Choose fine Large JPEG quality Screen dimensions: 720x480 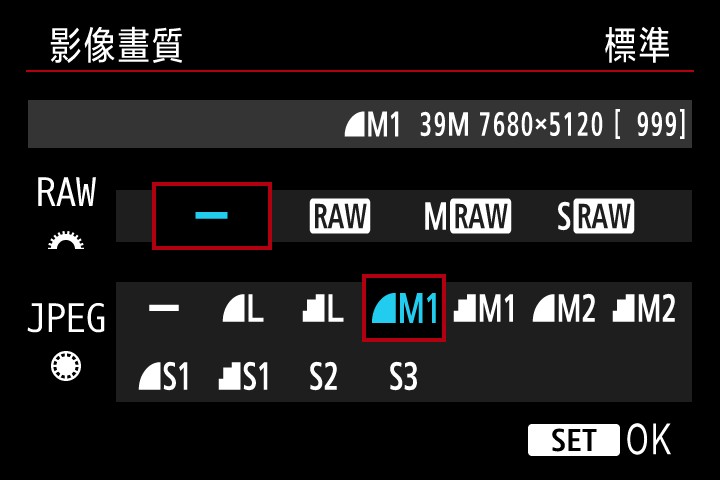tap(243, 308)
